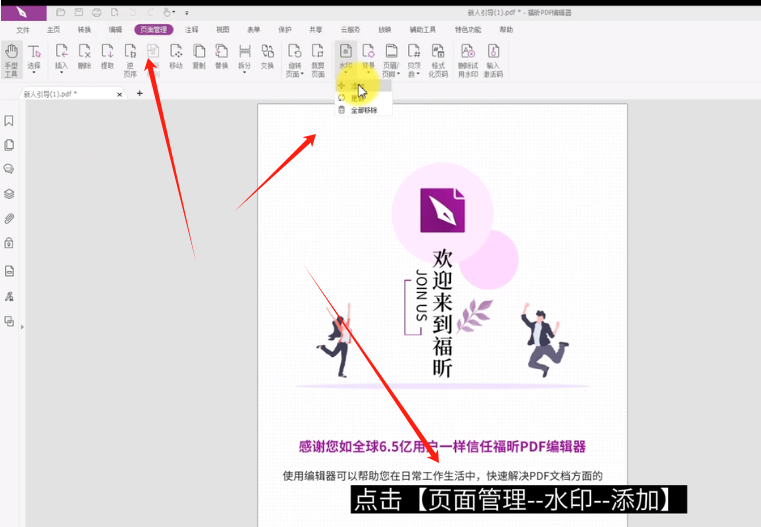Click the Replace pages (替换) icon

pos(221,56)
